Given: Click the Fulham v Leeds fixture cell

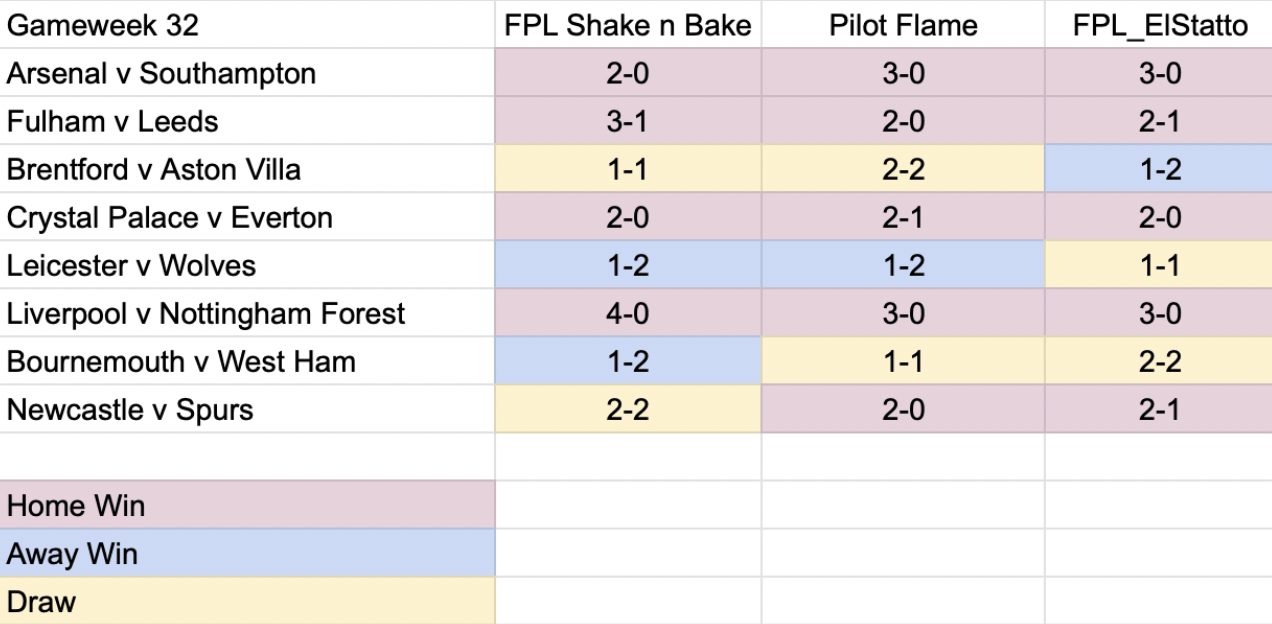Looking at the screenshot, I should [247, 121].
